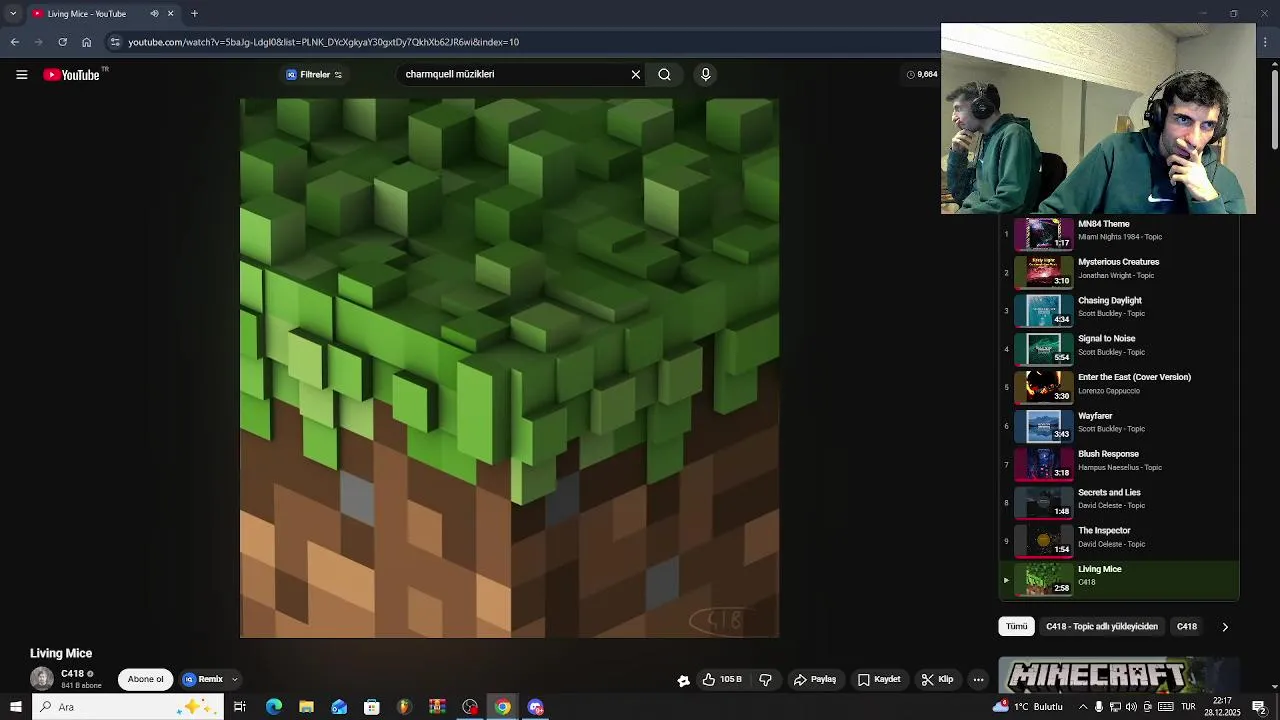Open the TUR language indicator

click(1189, 707)
